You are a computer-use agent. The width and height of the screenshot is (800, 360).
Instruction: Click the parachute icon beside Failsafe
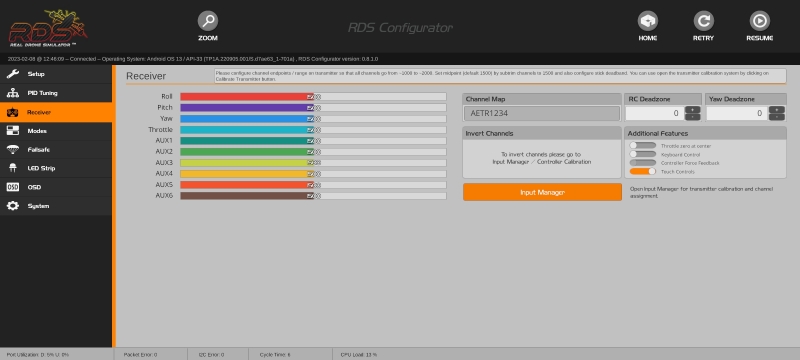13,149
